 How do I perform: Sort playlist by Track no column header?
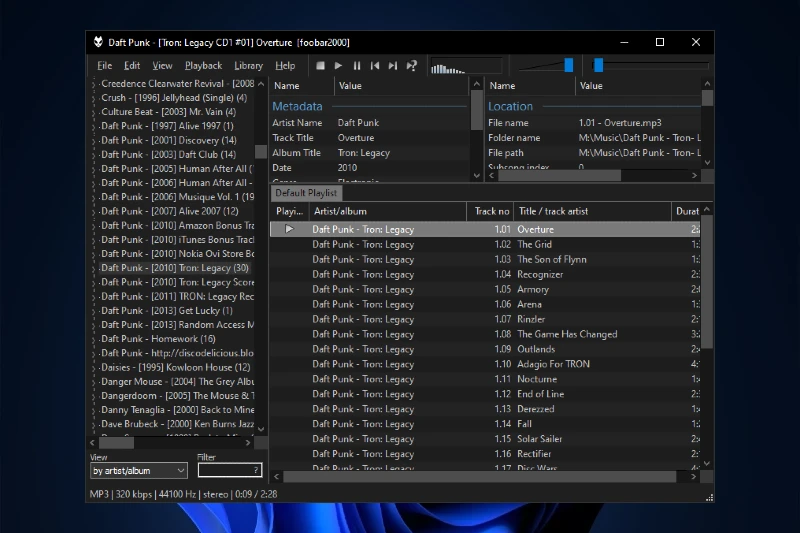pos(491,212)
